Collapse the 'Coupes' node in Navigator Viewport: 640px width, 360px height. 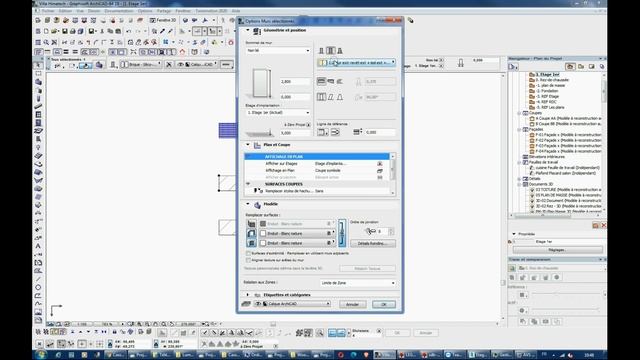519,113
